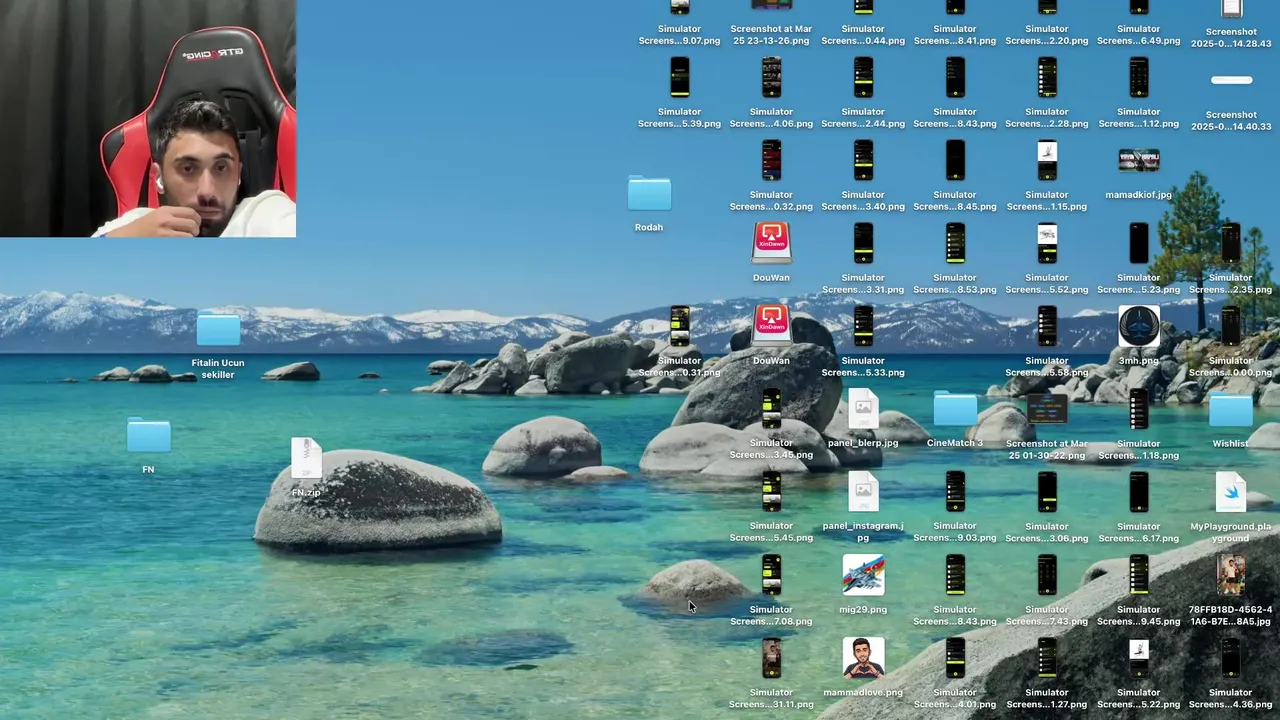Select Simulator Screens...6.17.png file
Image resolution: width=1280 pixels, height=720 pixels.
tap(1139, 492)
